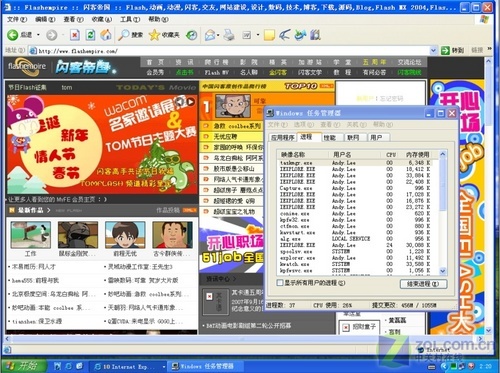Viewport: 500px width, 373px height.
Task: Open the Mail button dropdown arrow
Action: (218, 35)
